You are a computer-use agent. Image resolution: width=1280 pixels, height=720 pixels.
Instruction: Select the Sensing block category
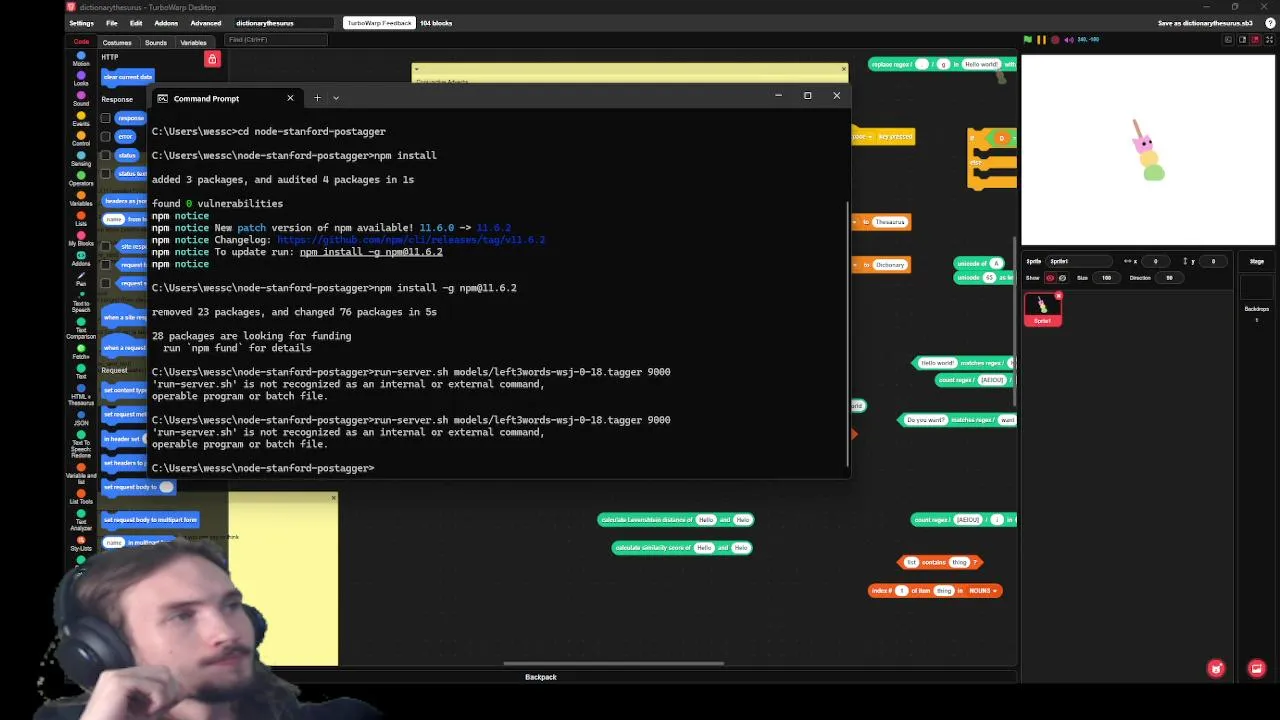(x=81, y=159)
